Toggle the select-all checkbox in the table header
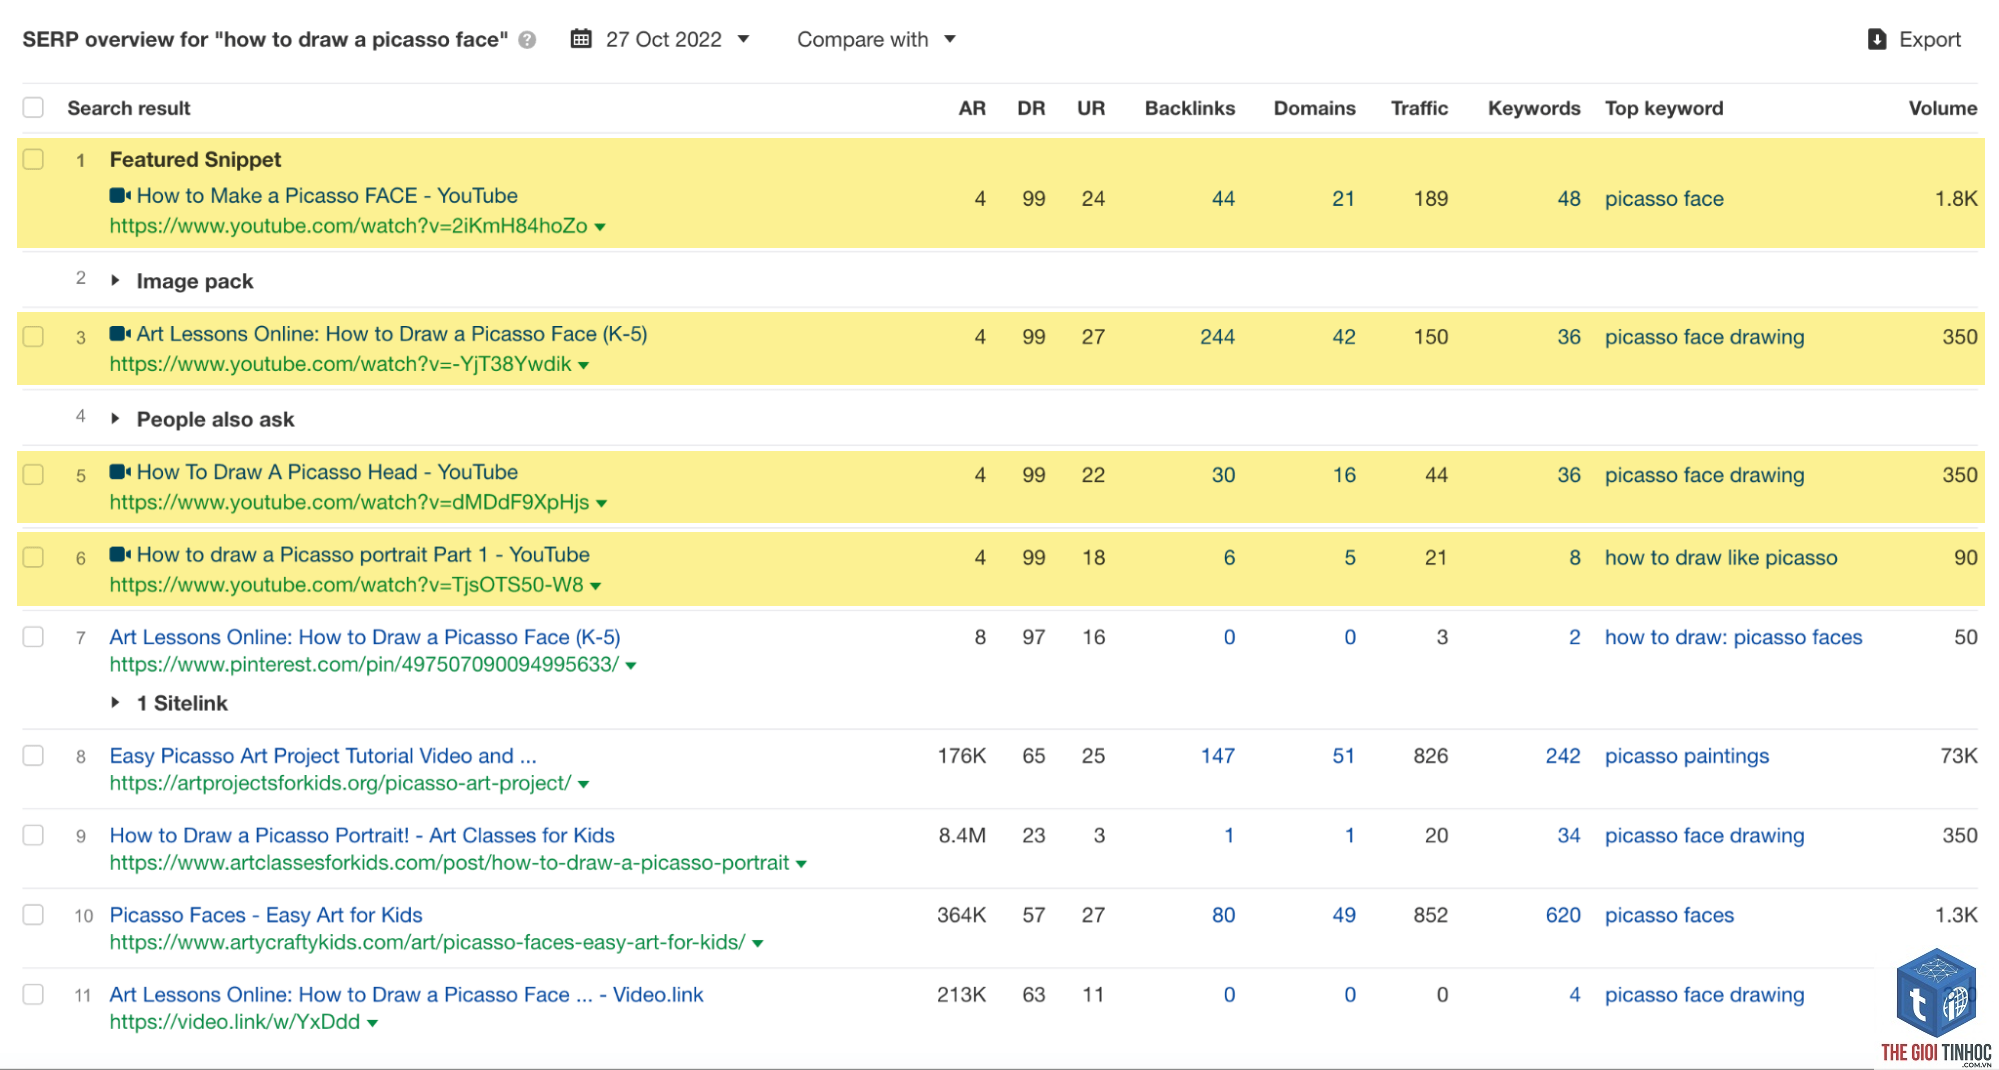The height and width of the screenshot is (1070, 1999). 33,107
